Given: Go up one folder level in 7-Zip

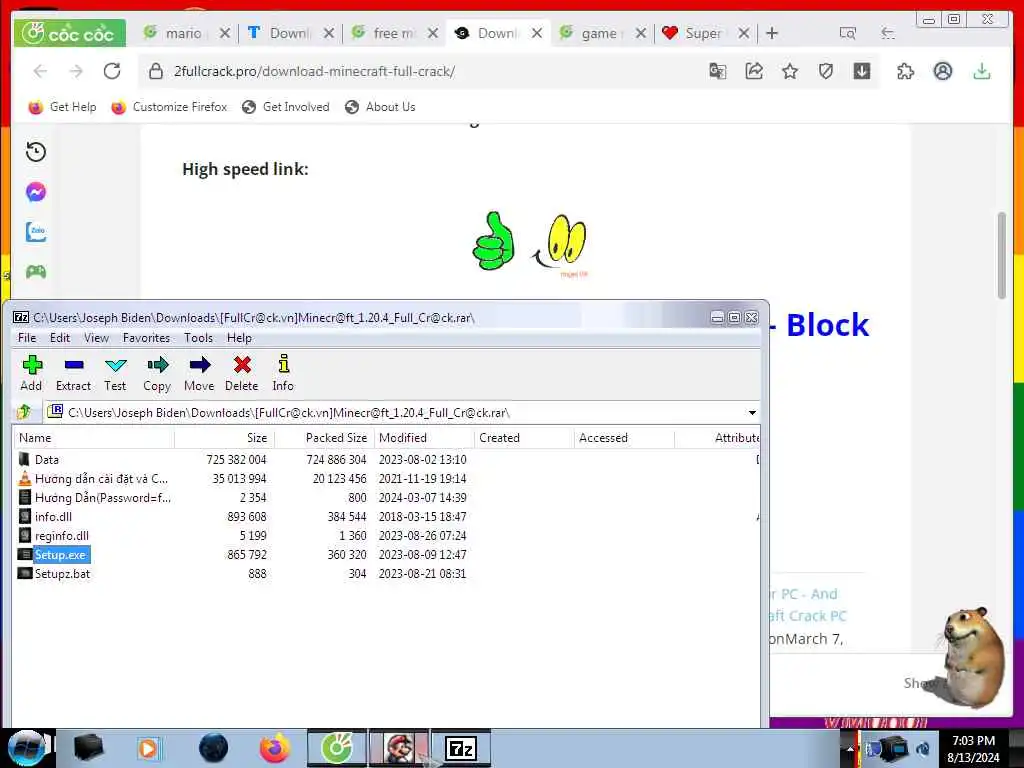Looking at the screenshot, I should (25, 412).
